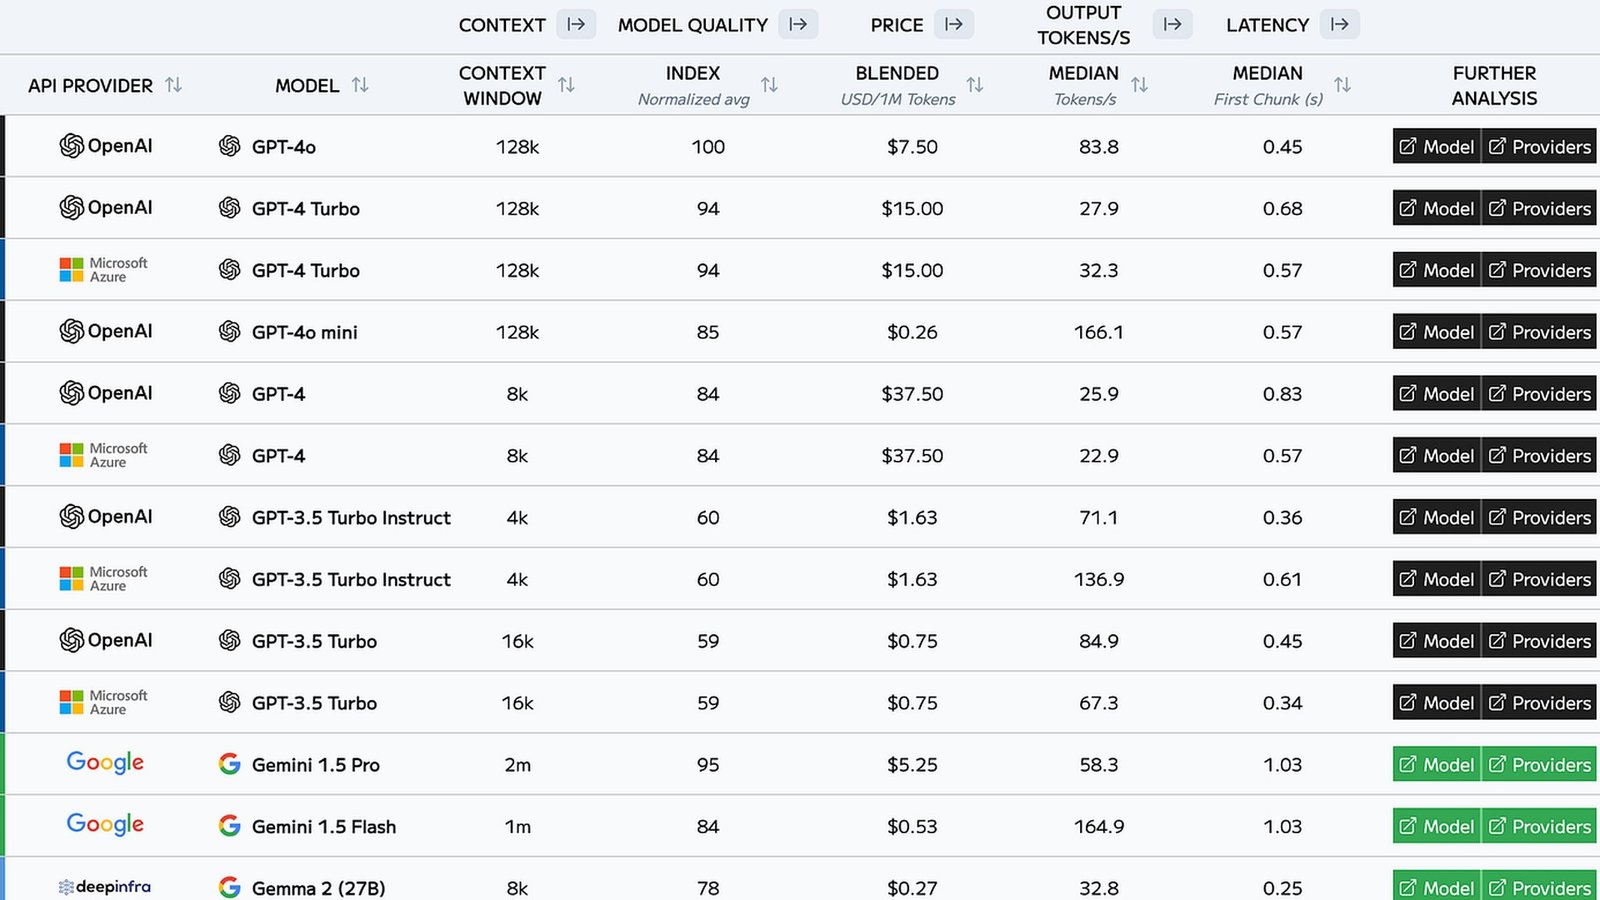
Task: Select Gemma 2 (27B) model name
Action: (318, 888)
